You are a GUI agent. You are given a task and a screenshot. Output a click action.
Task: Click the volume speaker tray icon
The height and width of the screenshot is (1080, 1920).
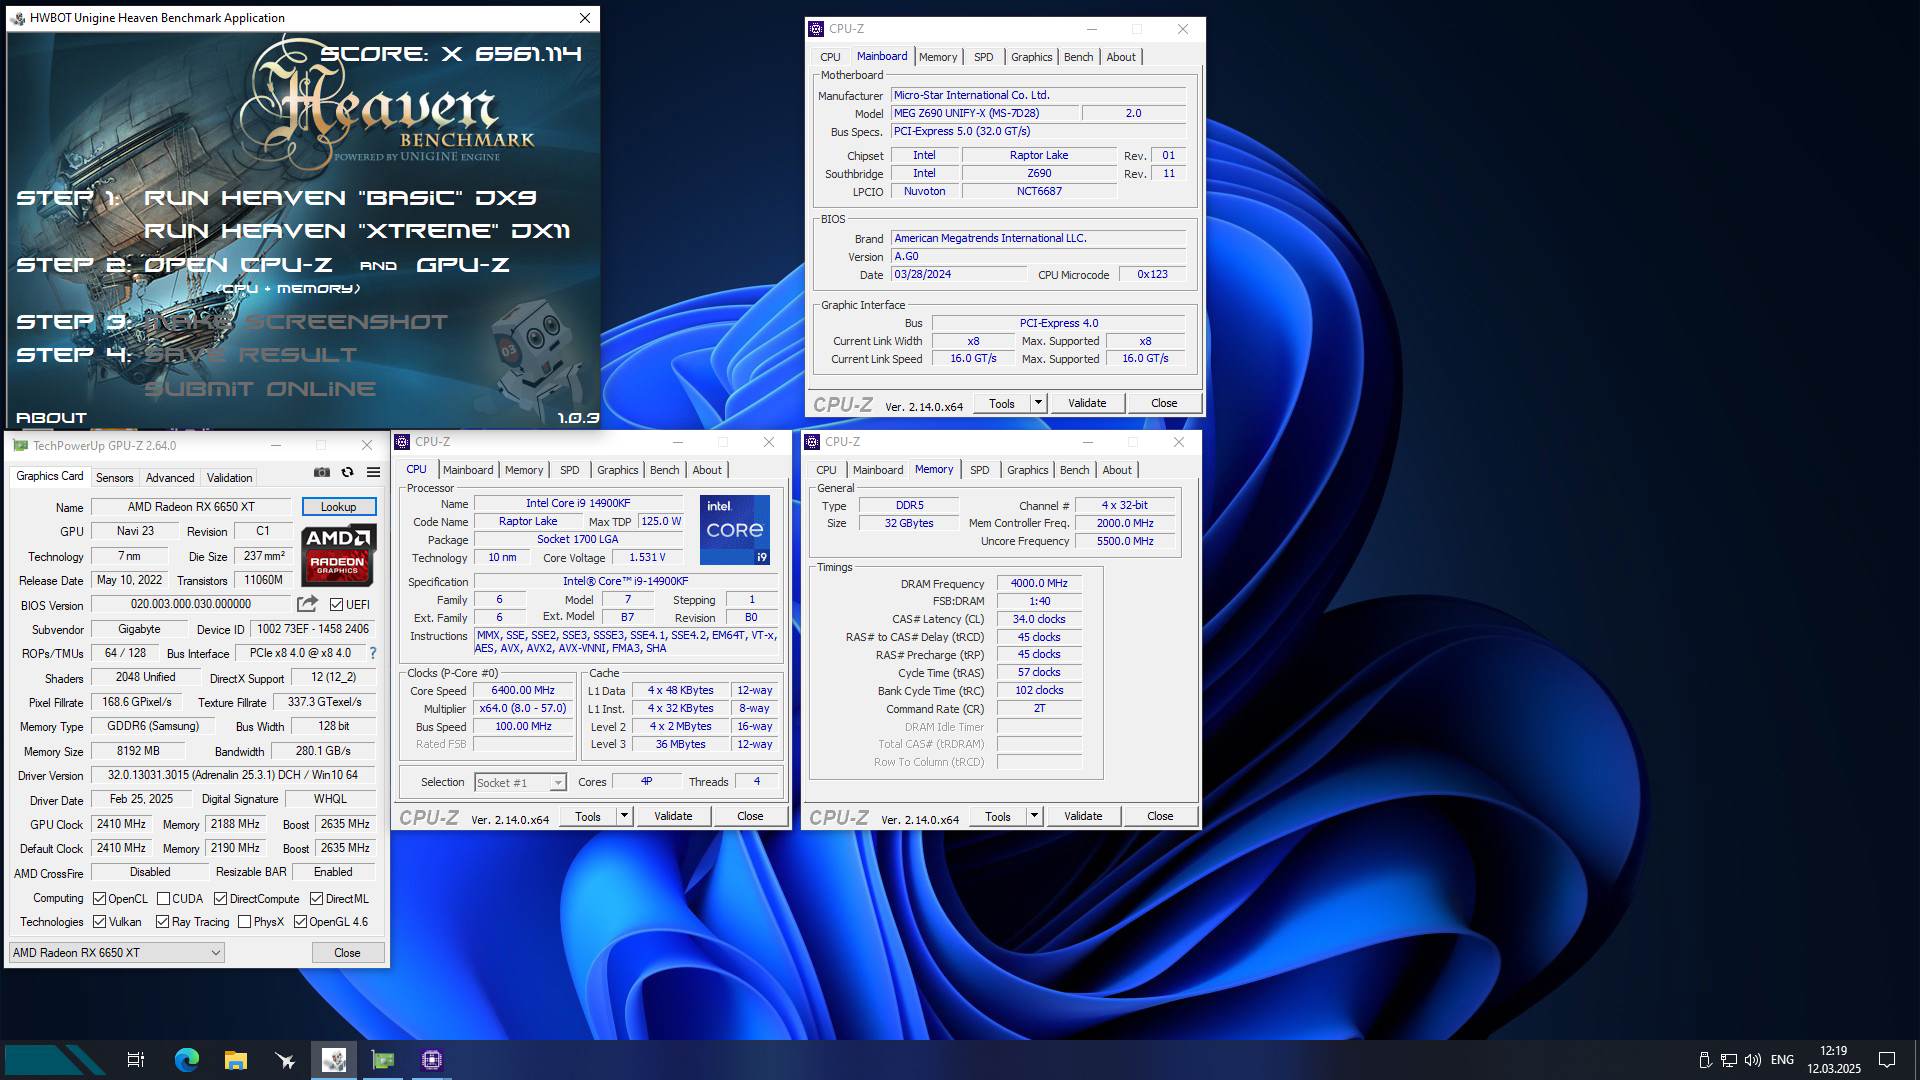pos(1753,1060)
